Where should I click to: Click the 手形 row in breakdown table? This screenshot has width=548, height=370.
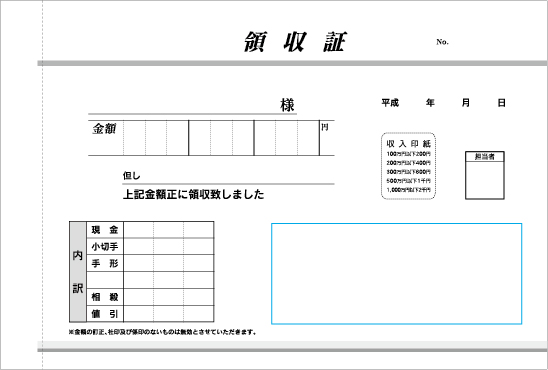[150, 263]
